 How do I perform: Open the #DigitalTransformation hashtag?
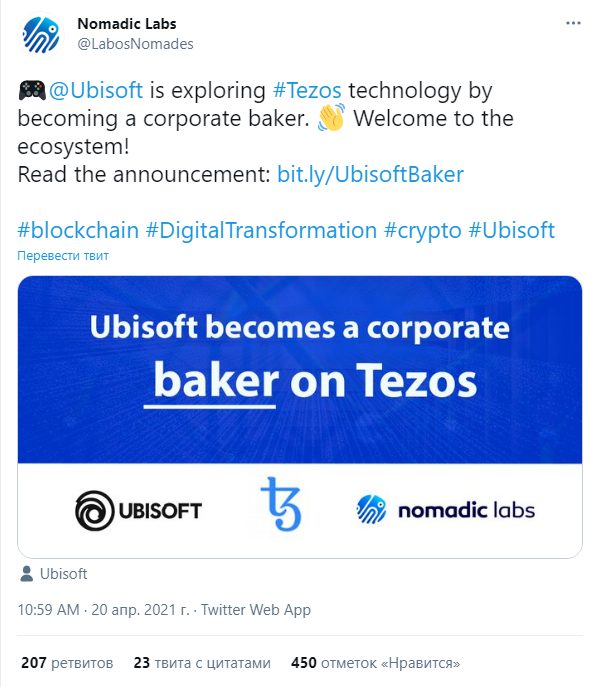coord(261,230)
